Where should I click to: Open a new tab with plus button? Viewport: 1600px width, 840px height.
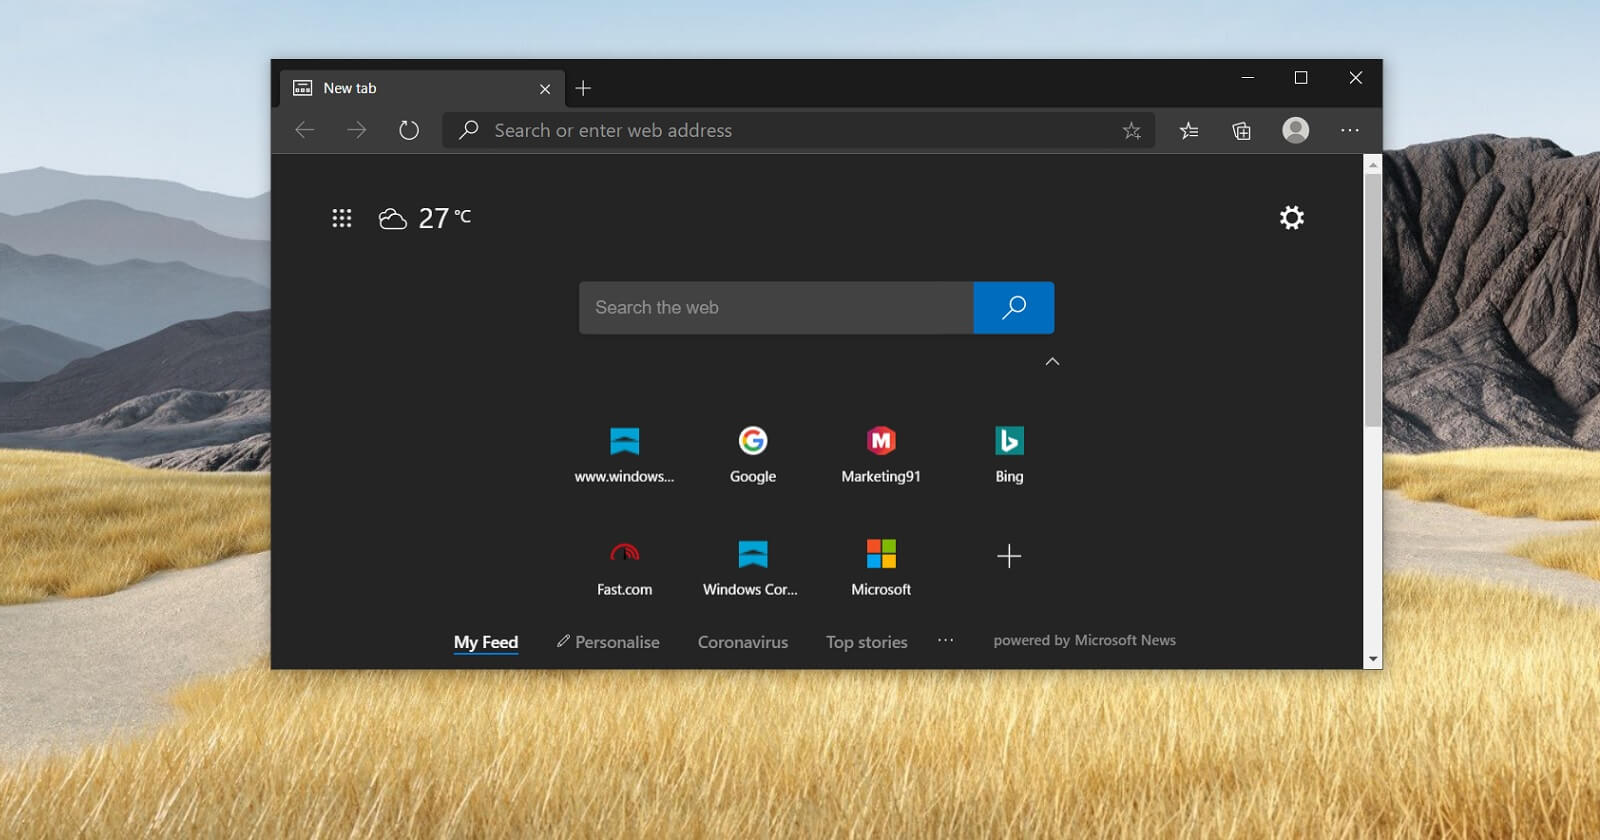pyautogui.click(x=583, y=88)
